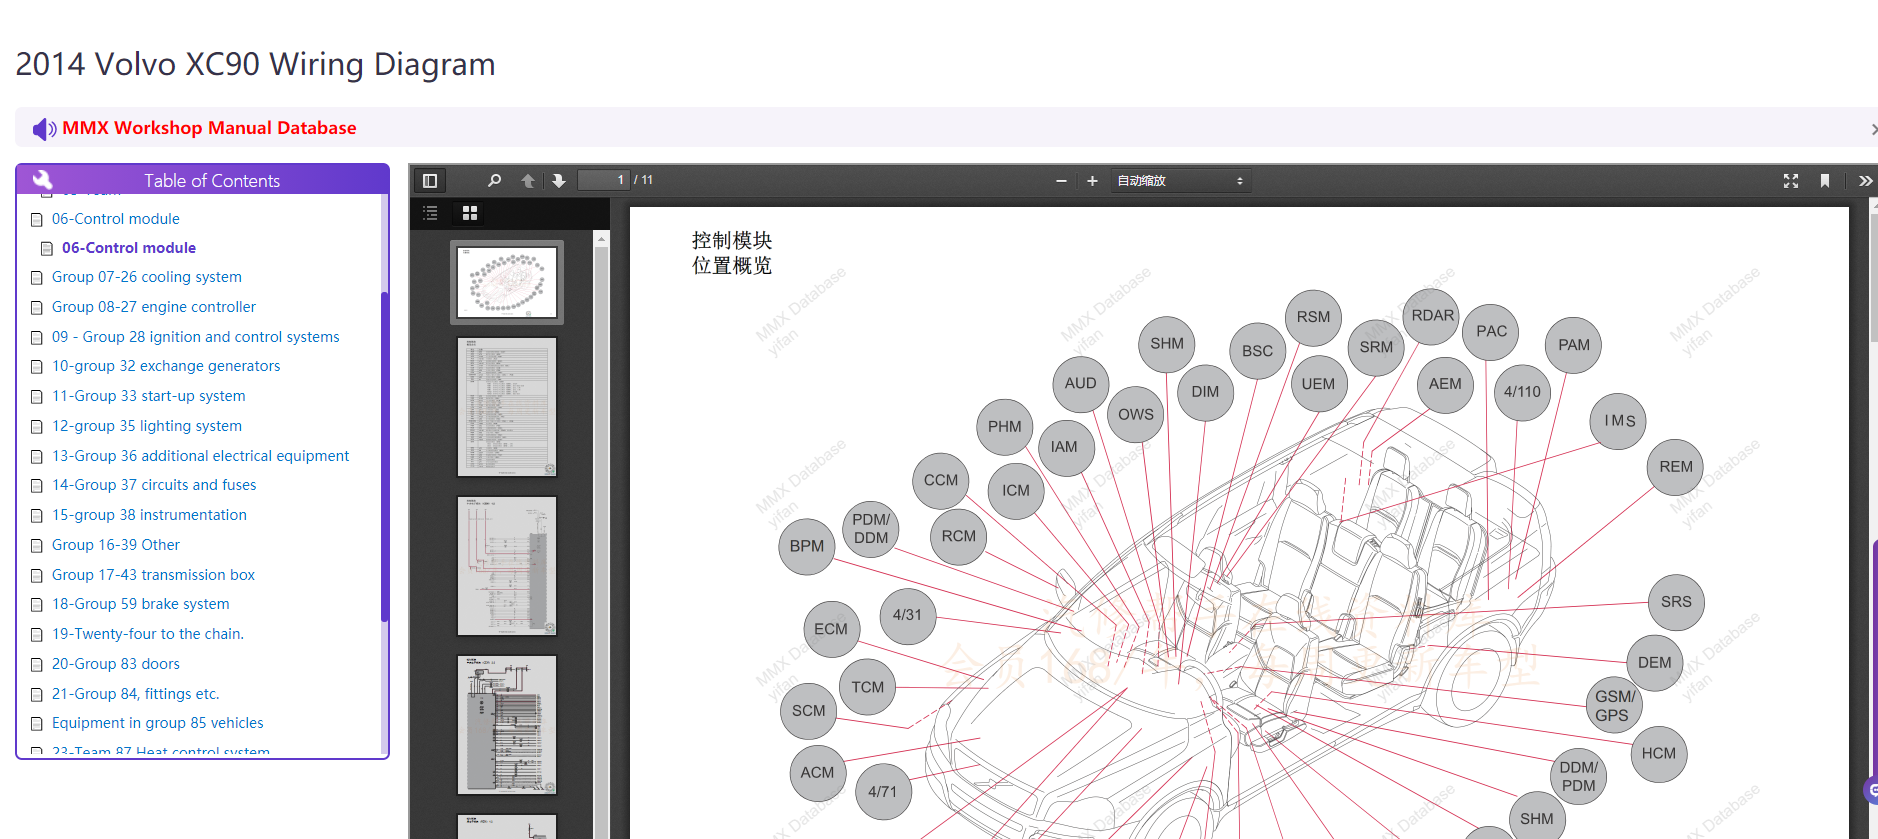Click the PDF page number field
1878x839 pixels.
click(x=603, y=180)
